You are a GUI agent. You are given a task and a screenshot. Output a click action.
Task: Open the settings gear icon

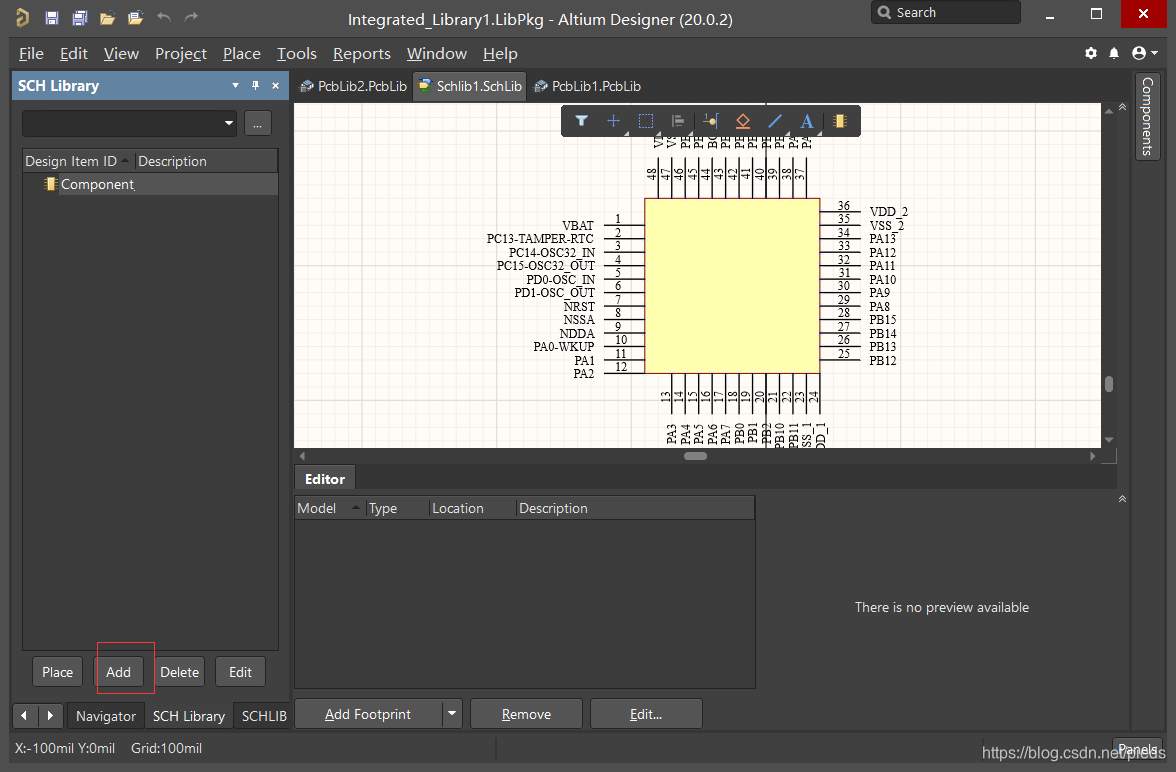click(x=1091, y=53)
